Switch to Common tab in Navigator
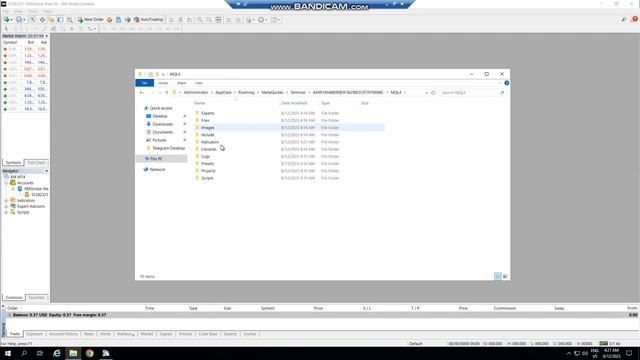The height and width of the screenshot is (360, 640). 14,298
